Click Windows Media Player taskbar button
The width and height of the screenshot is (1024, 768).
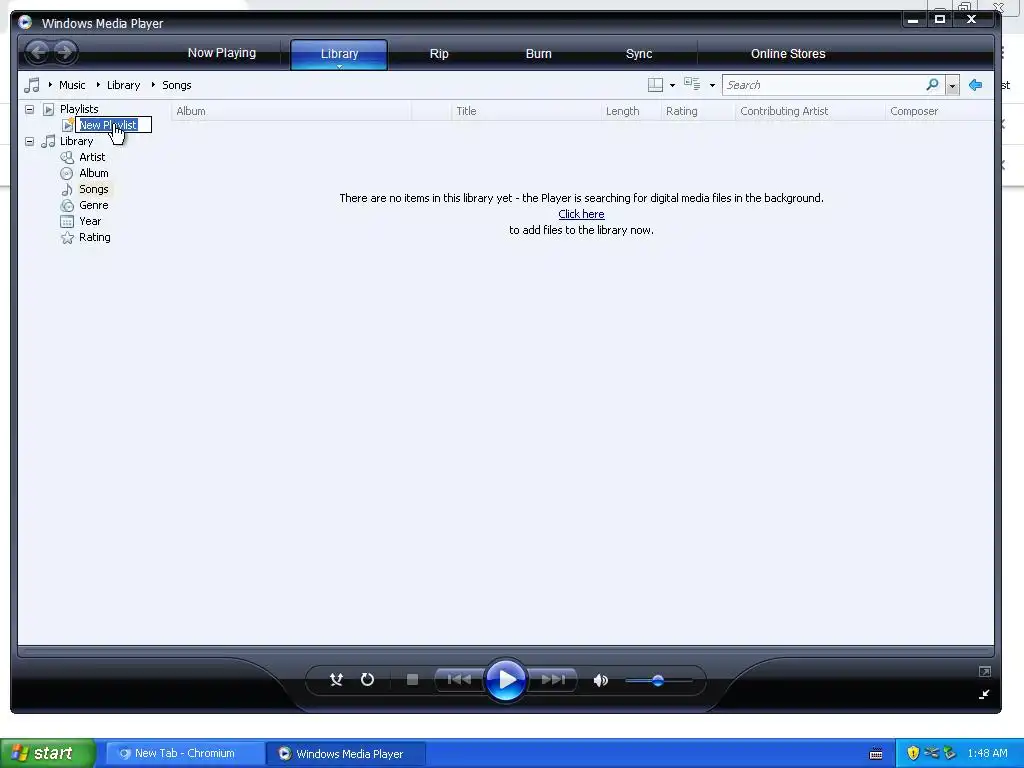(345, 754)
